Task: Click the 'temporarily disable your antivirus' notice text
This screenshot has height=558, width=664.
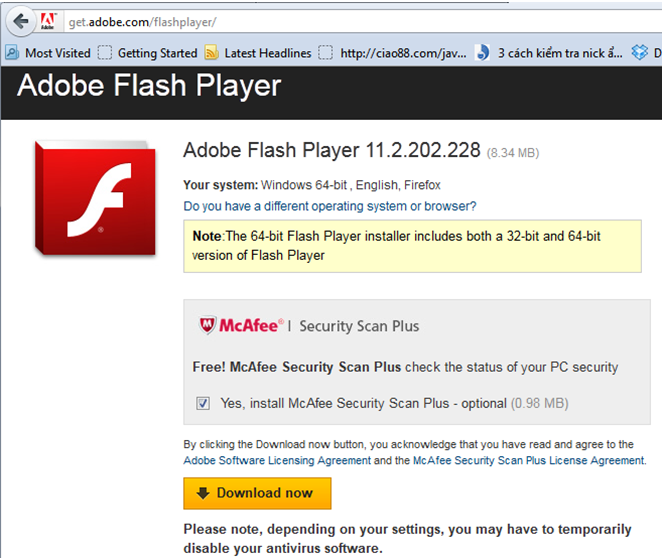Action: 407,539
